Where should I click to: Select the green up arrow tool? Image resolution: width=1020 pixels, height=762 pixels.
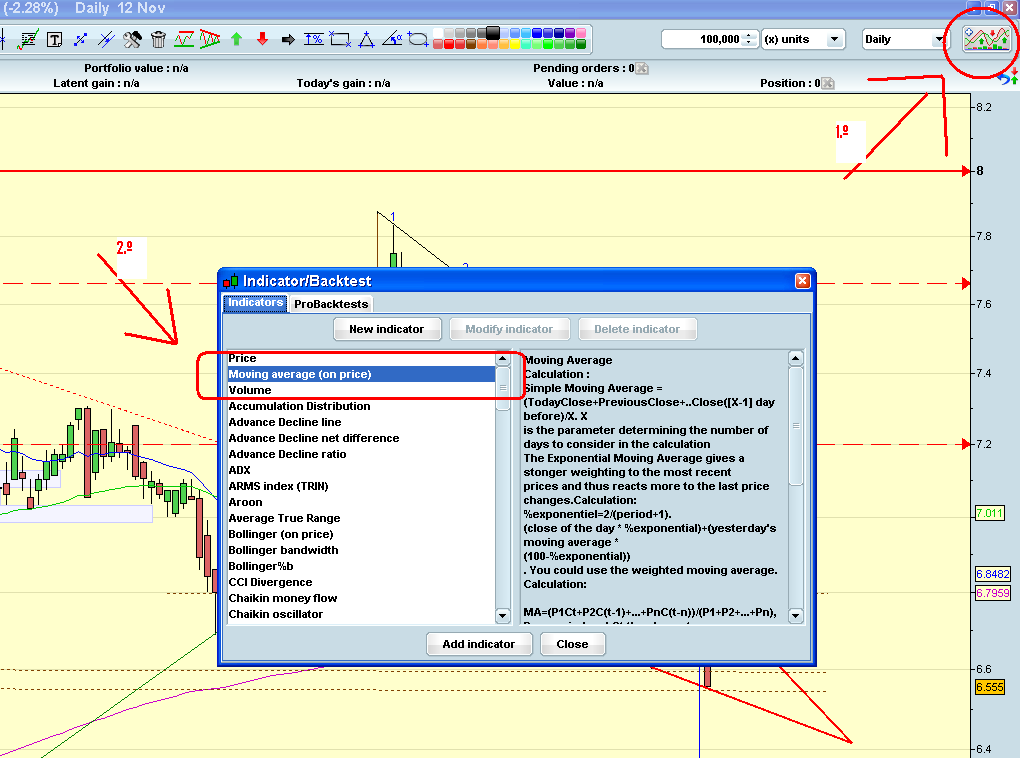[236, 39]
